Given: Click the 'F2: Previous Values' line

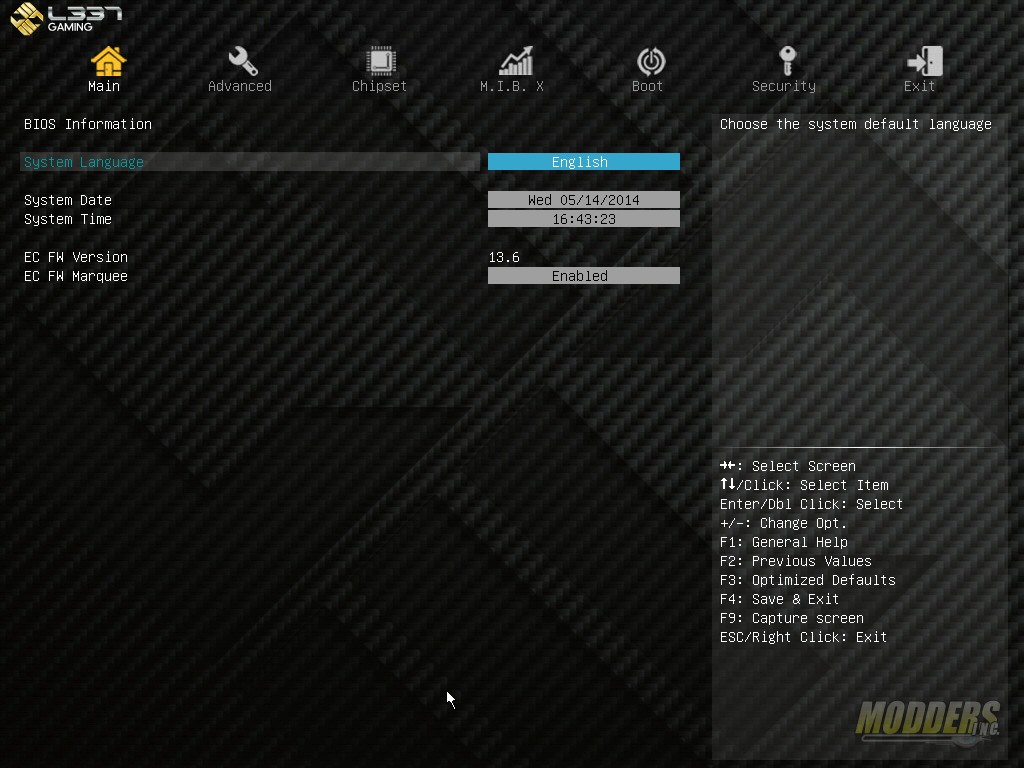Looking at the screenshot, I should click(x=795, y=561).
